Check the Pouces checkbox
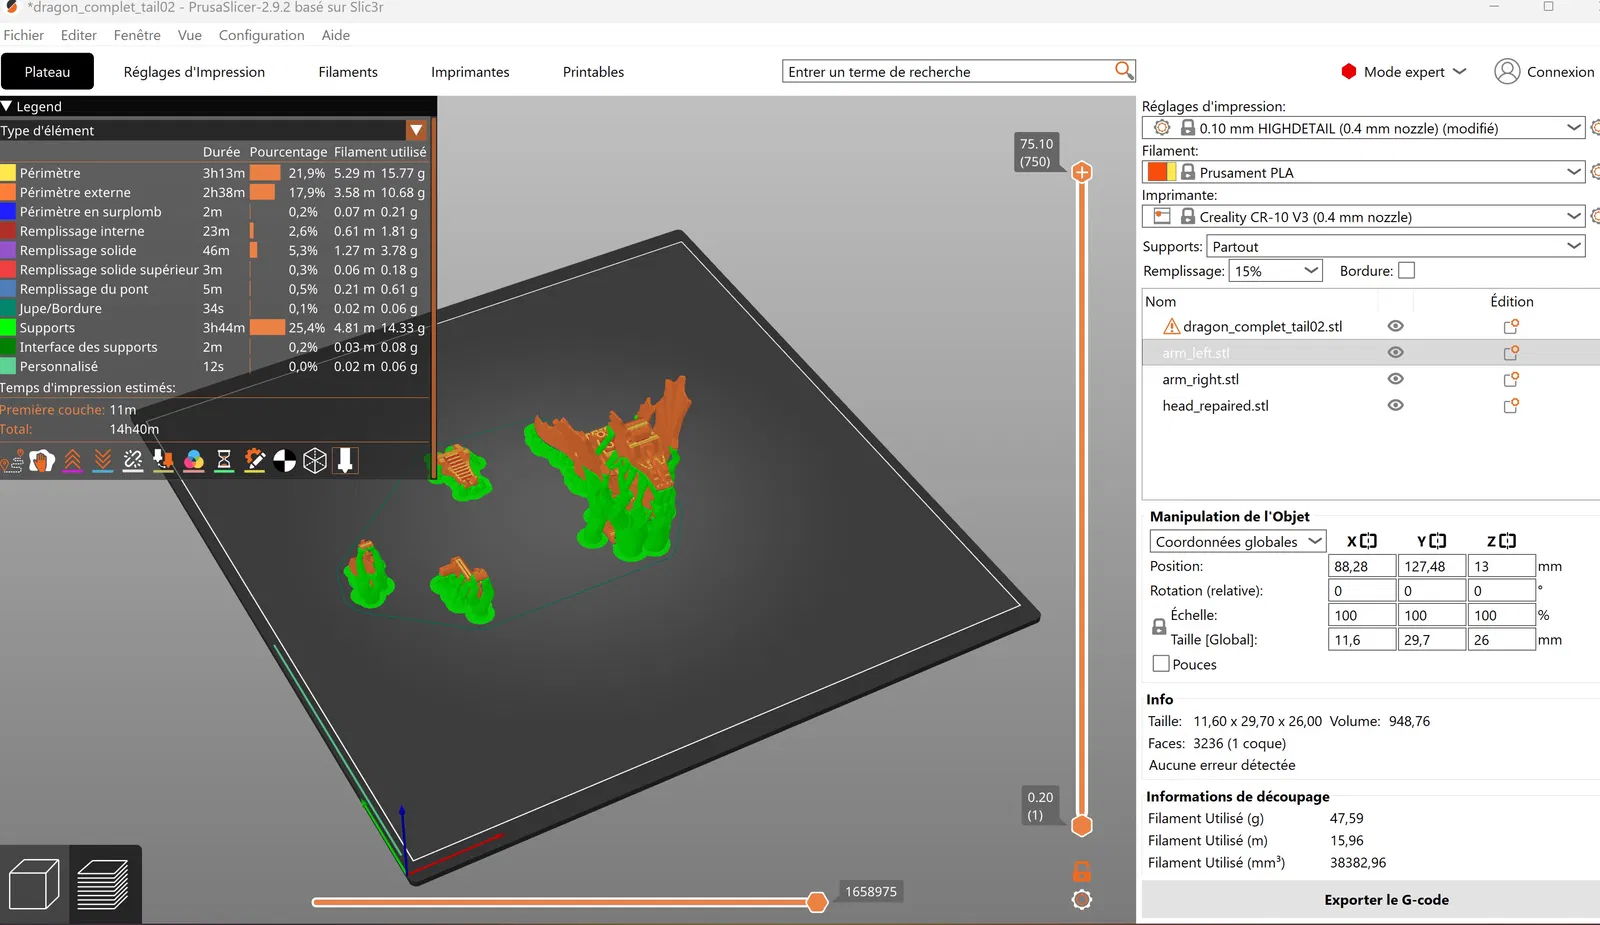 [x=1161, y=663]
